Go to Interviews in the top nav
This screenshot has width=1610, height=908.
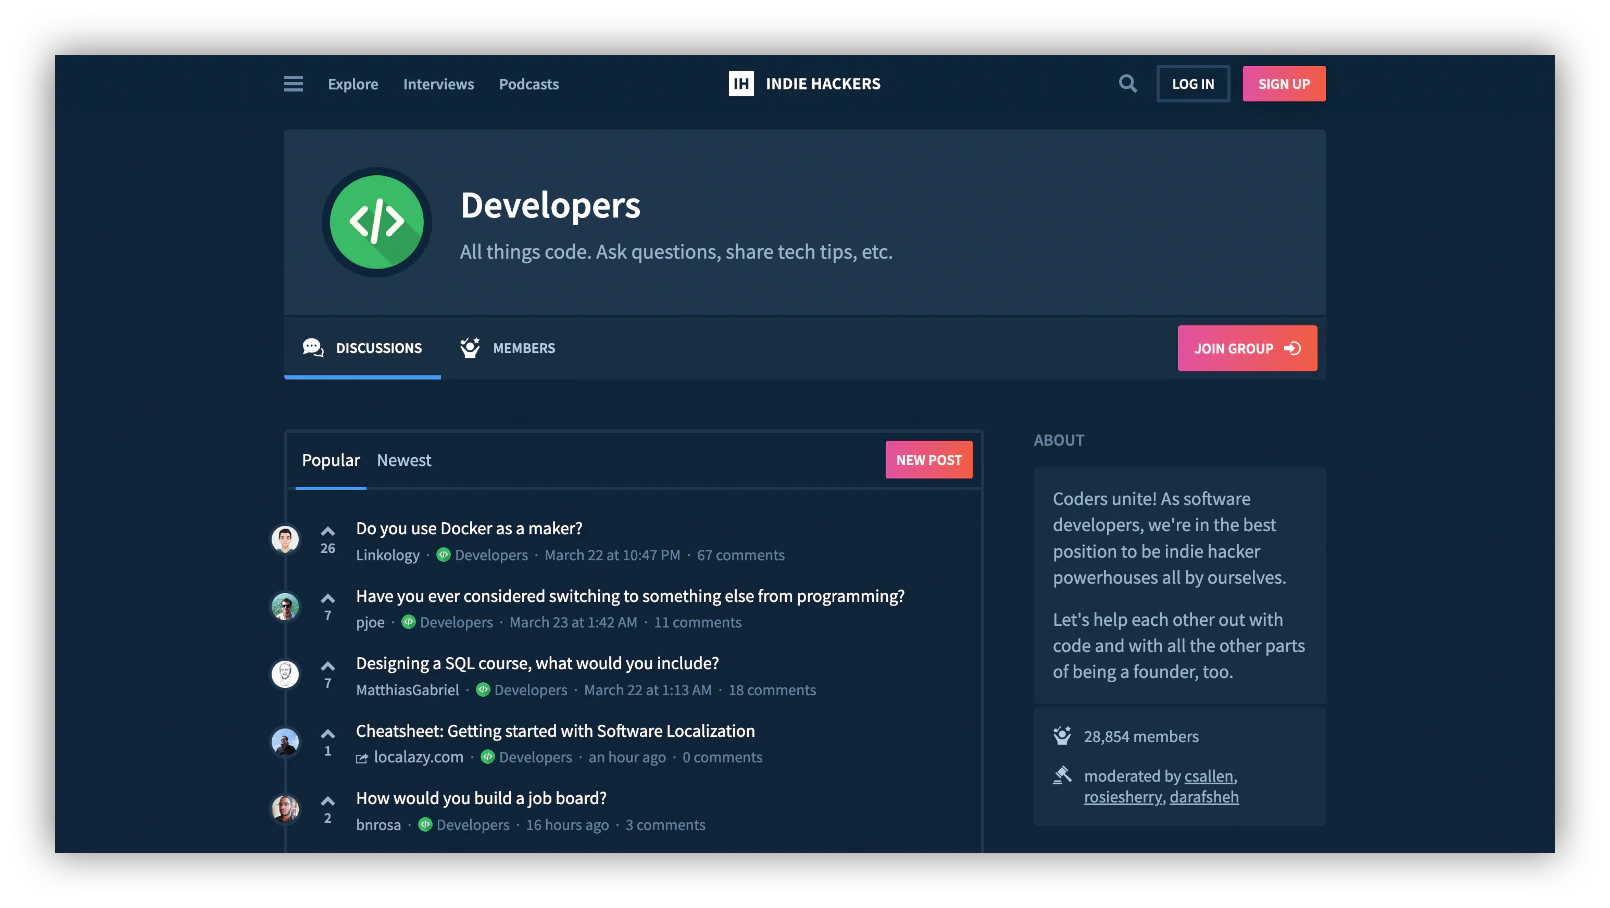pyautogui.click(x=439, y=84)
